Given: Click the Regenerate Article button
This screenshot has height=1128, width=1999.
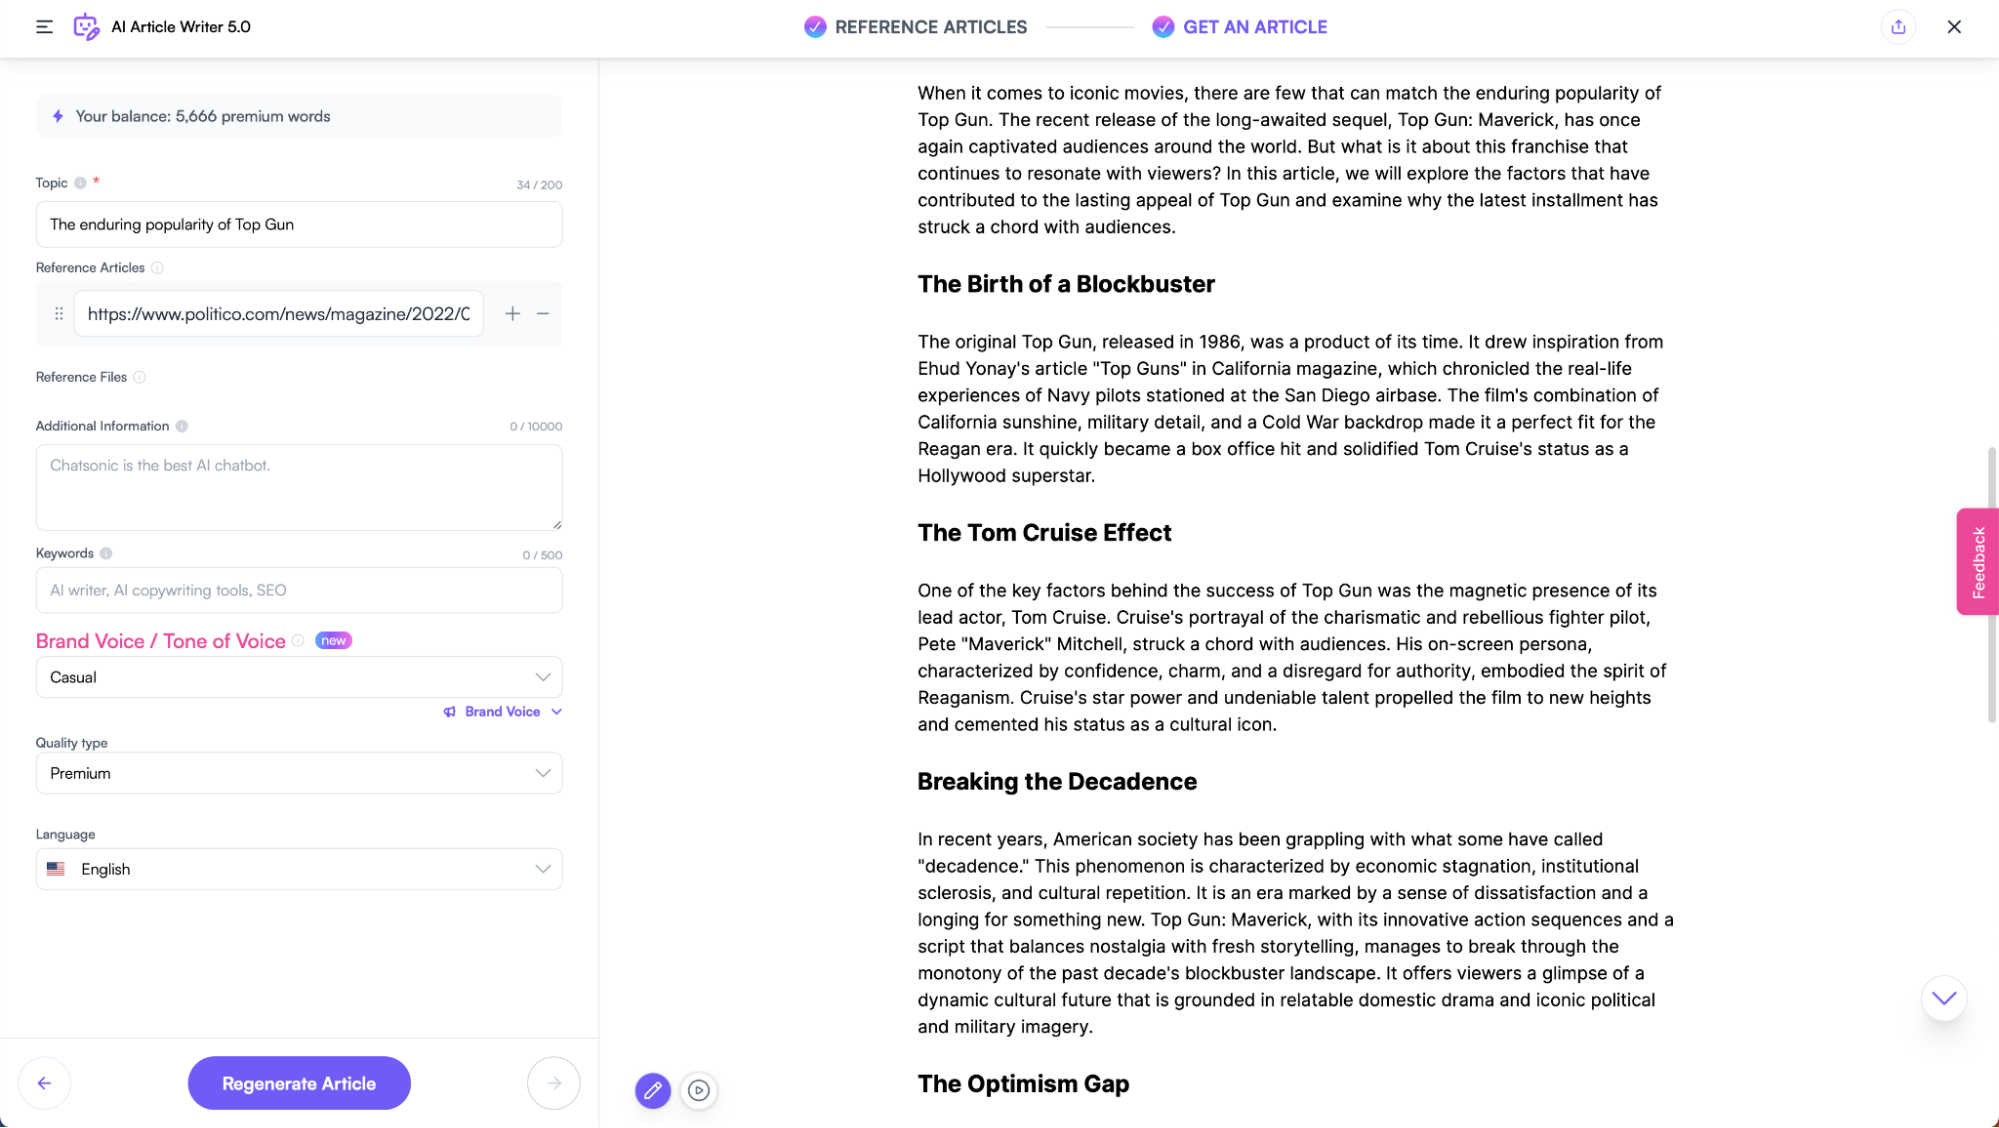Looking at the screenshot, I should coord(298,1083).
